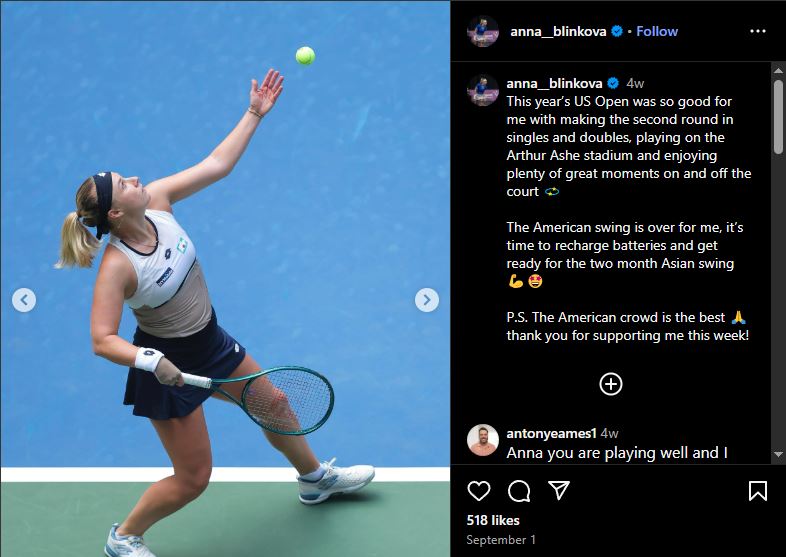Click the comments scrollbar thumb

(778, 116)
